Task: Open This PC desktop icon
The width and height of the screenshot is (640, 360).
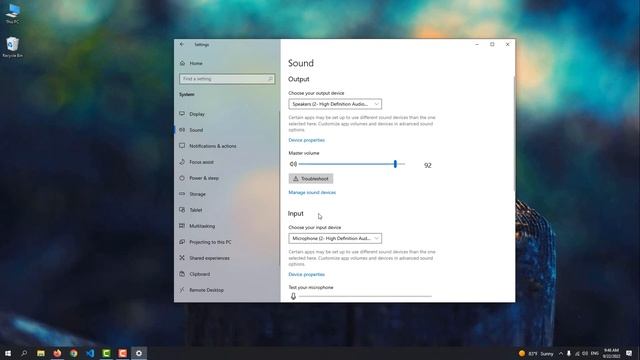Action: pyautogui.click(x=12, y=13)
